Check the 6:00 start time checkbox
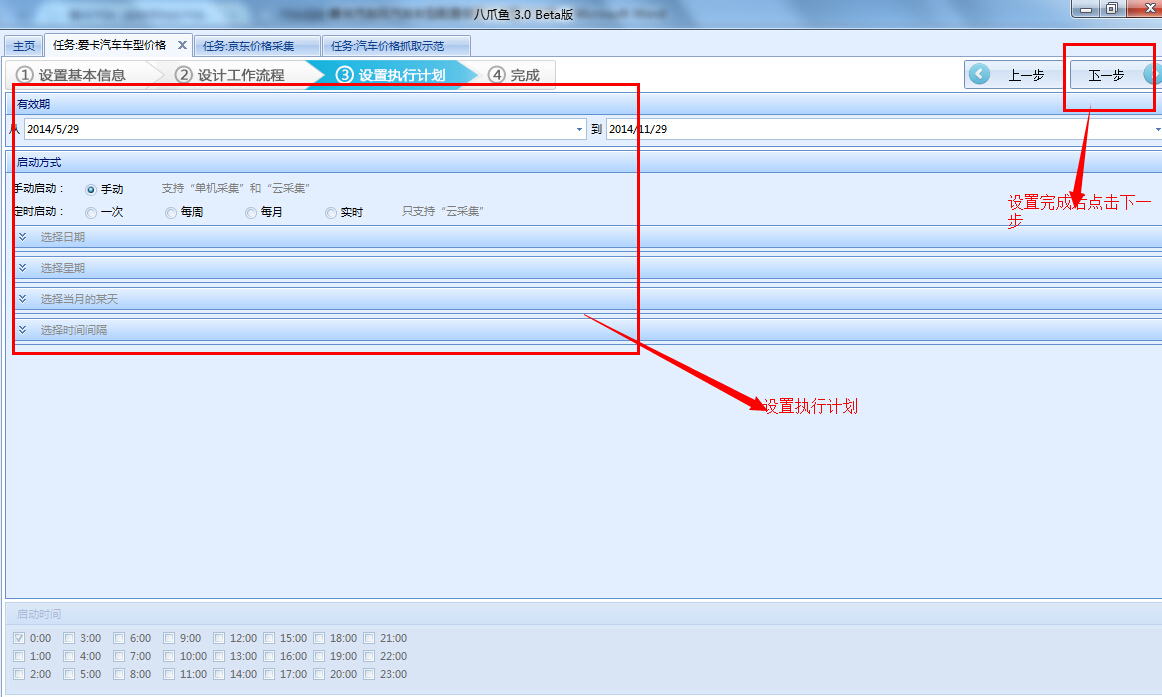1162x697 pixels. click(x=119, y=638)
